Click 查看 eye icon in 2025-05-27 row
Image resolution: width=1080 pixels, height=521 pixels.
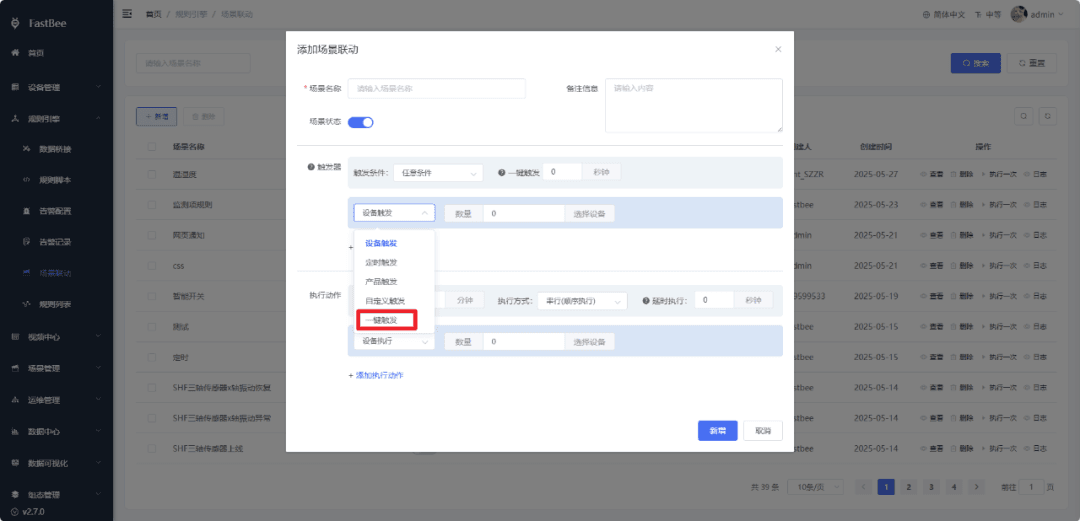click(924, 174)
